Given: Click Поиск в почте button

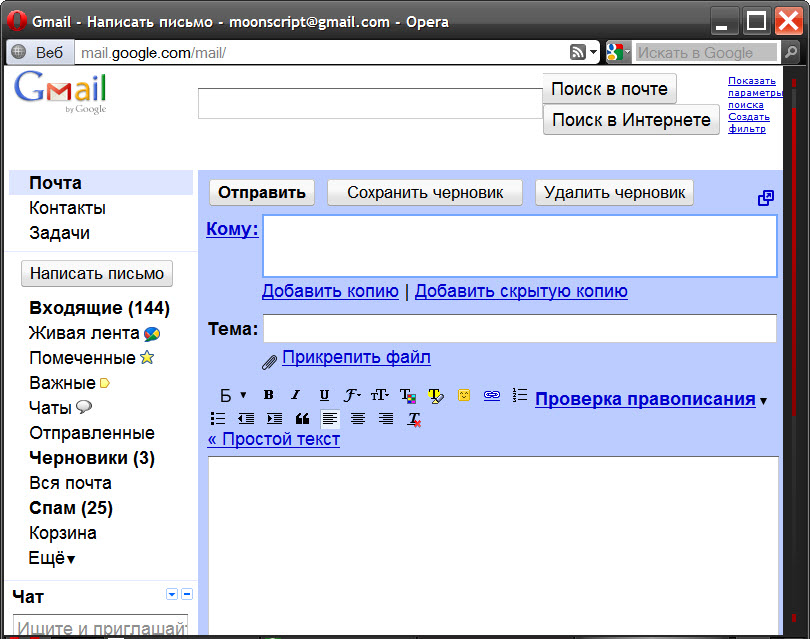Looking at the screenshot, I should (609, 89).
